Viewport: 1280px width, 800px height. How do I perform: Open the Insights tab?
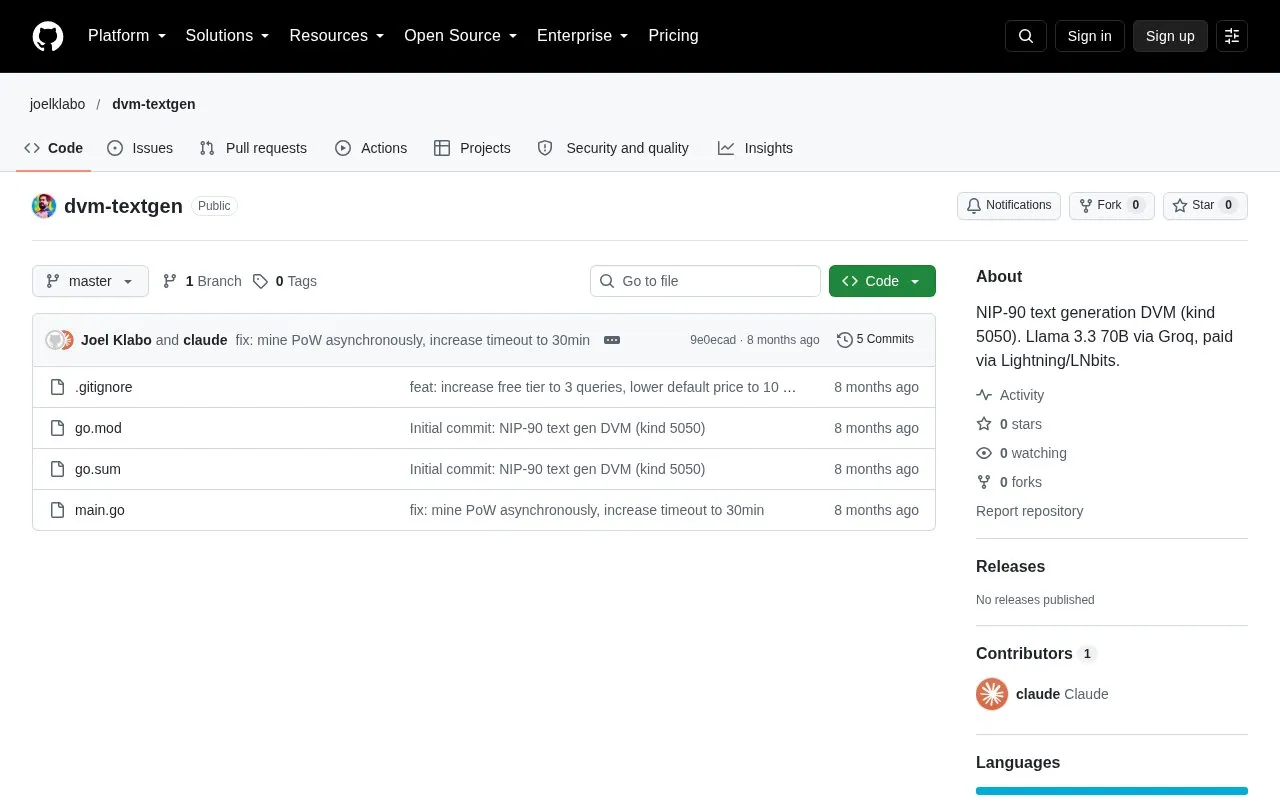tap(755, 148)
